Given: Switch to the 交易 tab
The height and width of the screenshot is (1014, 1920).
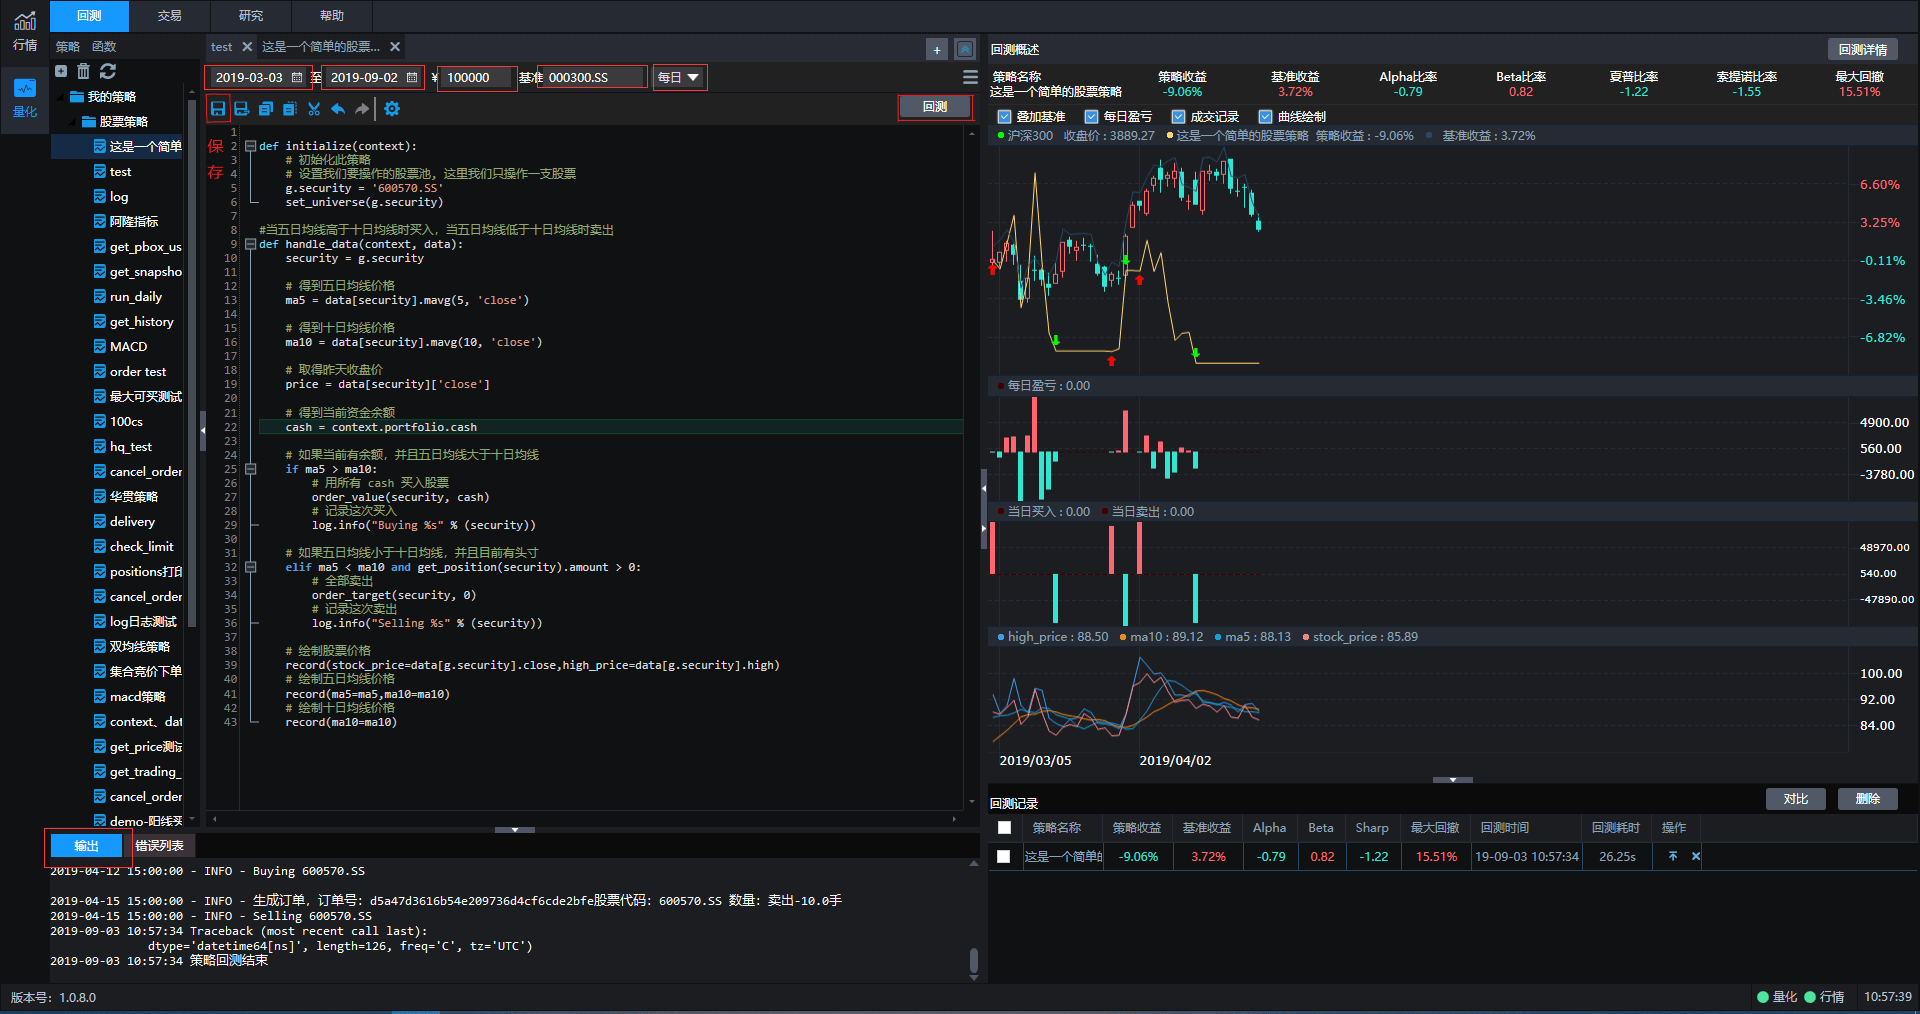Looking at the screenshot, I should (170, 16).
